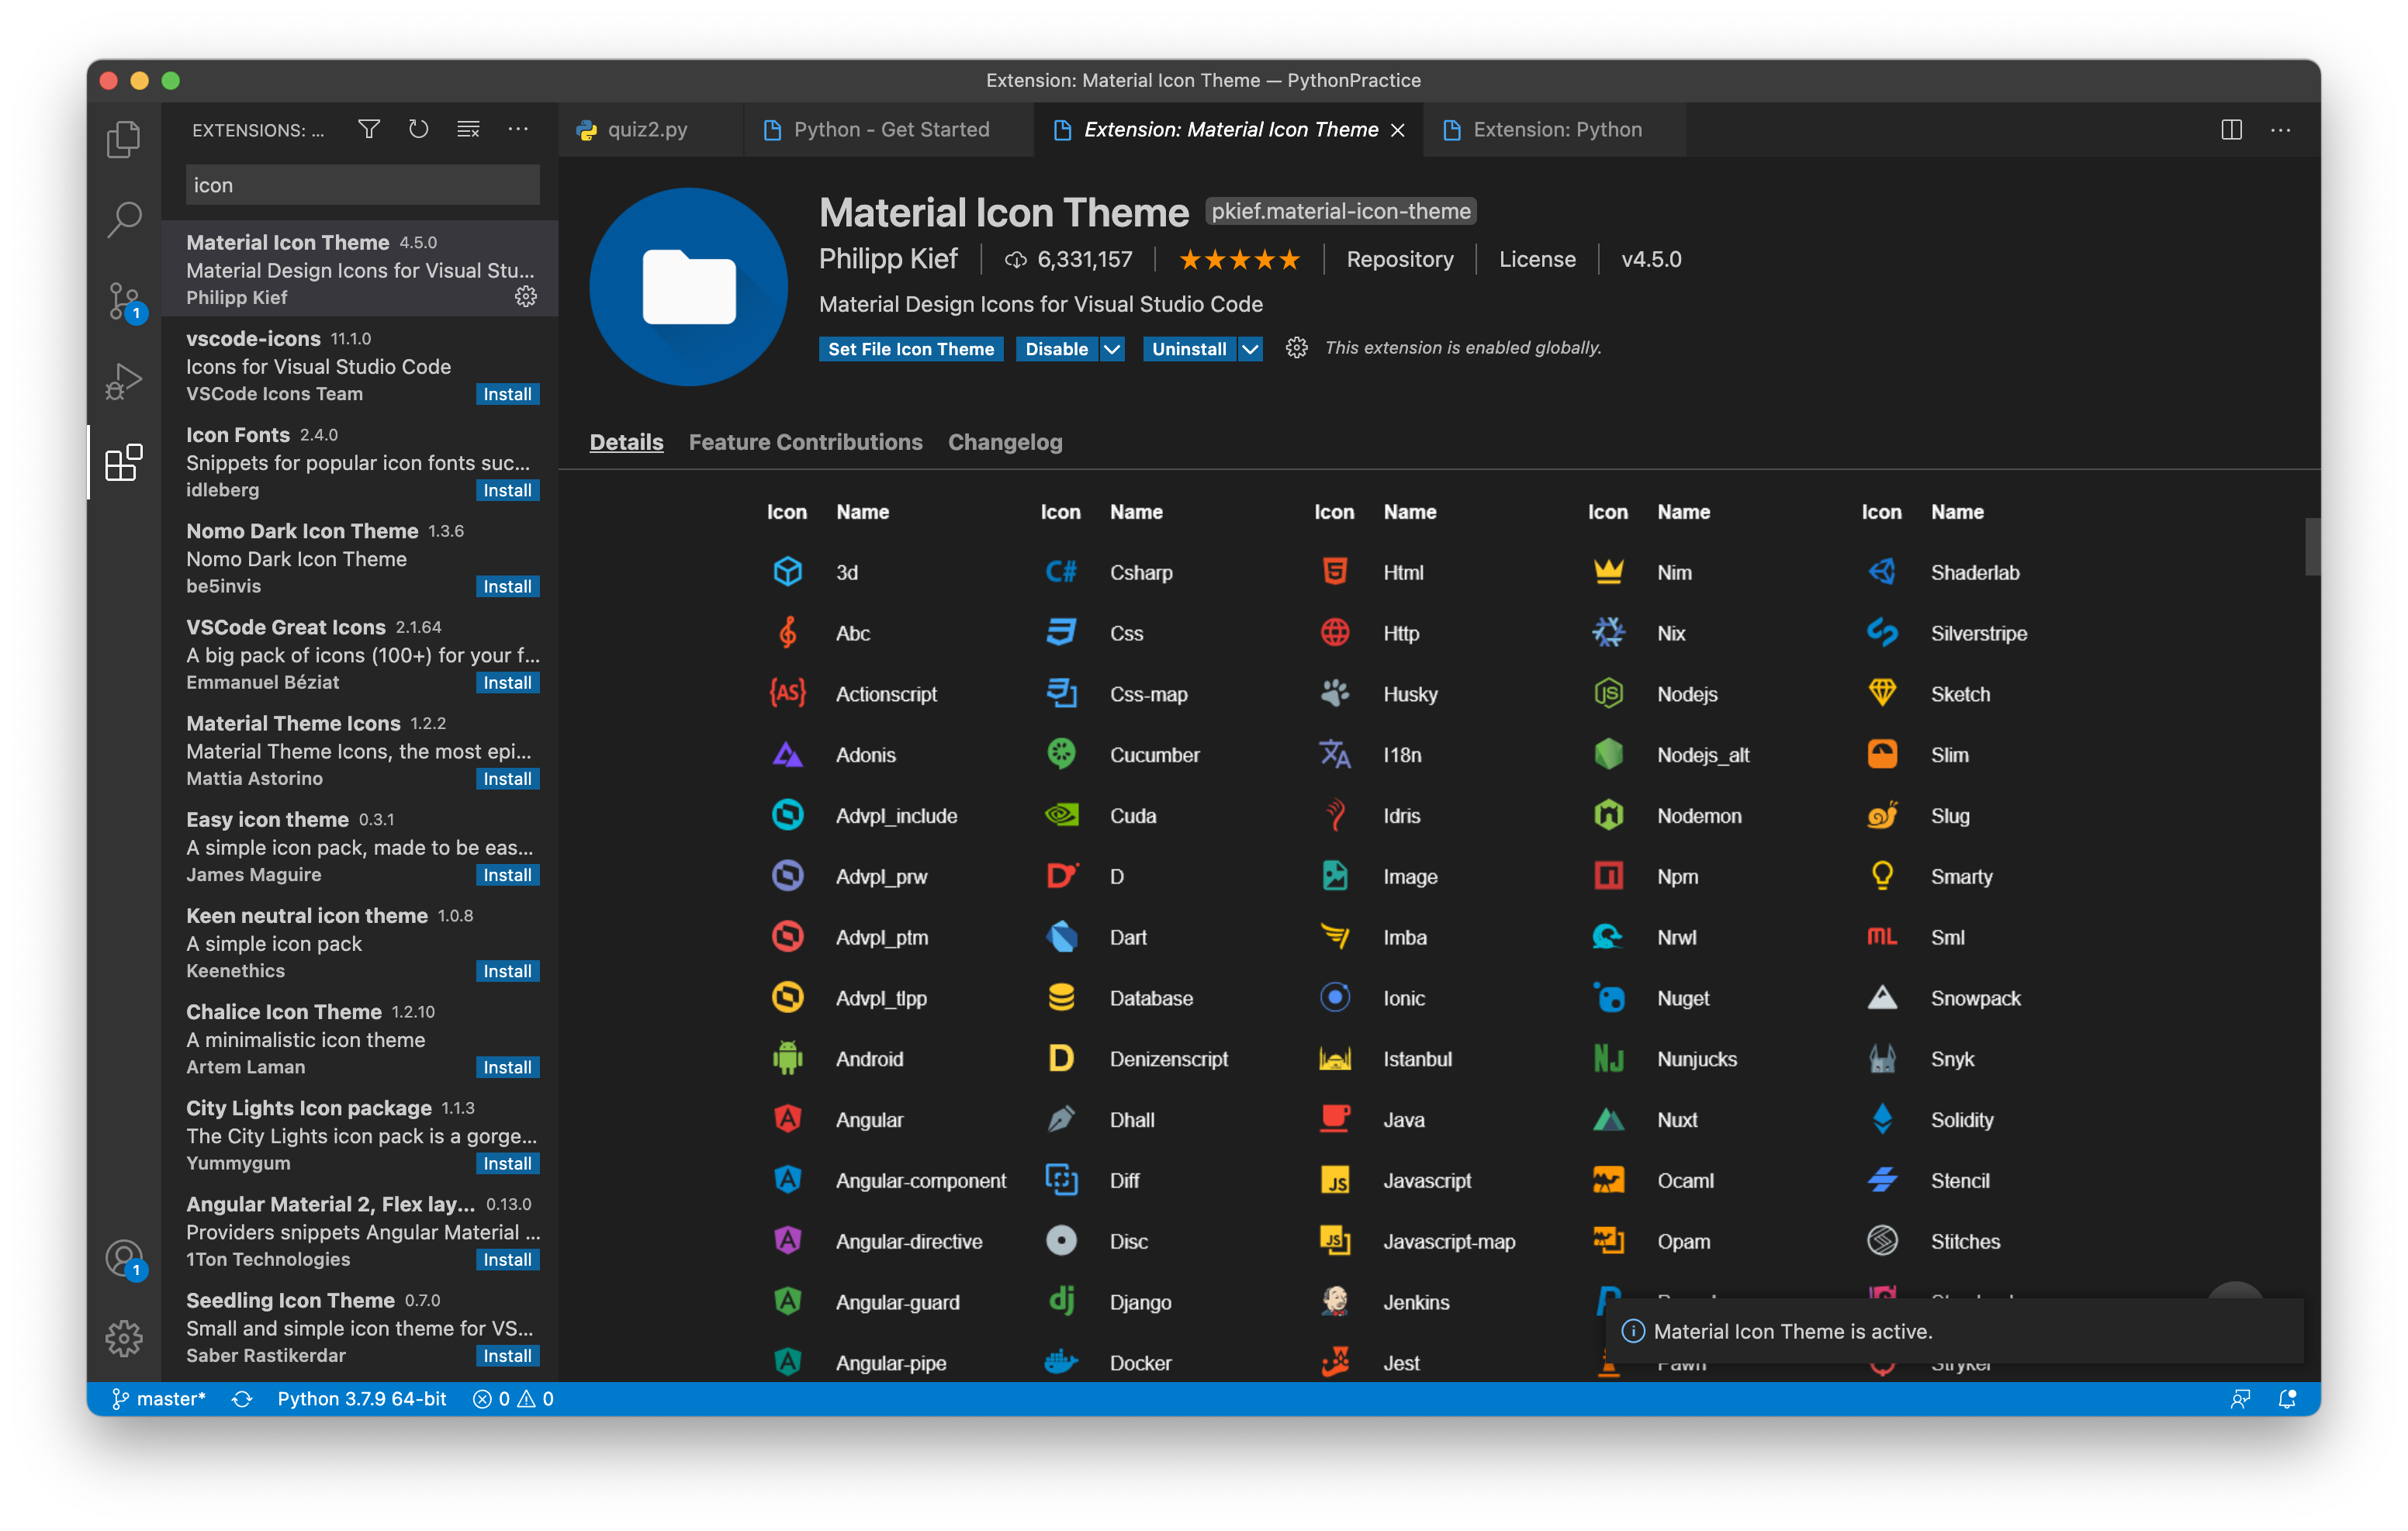Open problems view from errors and warnings count
Viewport: 2408px width, 1531px height.
pyautogui.click(x=513, y=1399)
